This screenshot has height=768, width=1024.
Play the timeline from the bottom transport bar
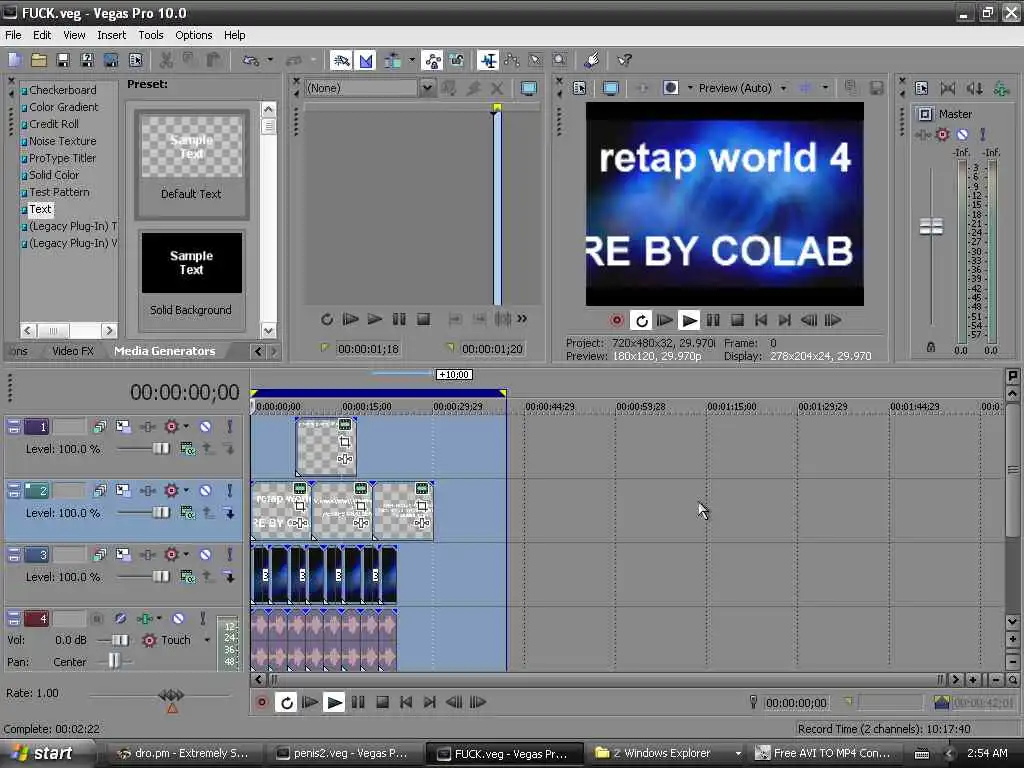click(x=334, y=702)
